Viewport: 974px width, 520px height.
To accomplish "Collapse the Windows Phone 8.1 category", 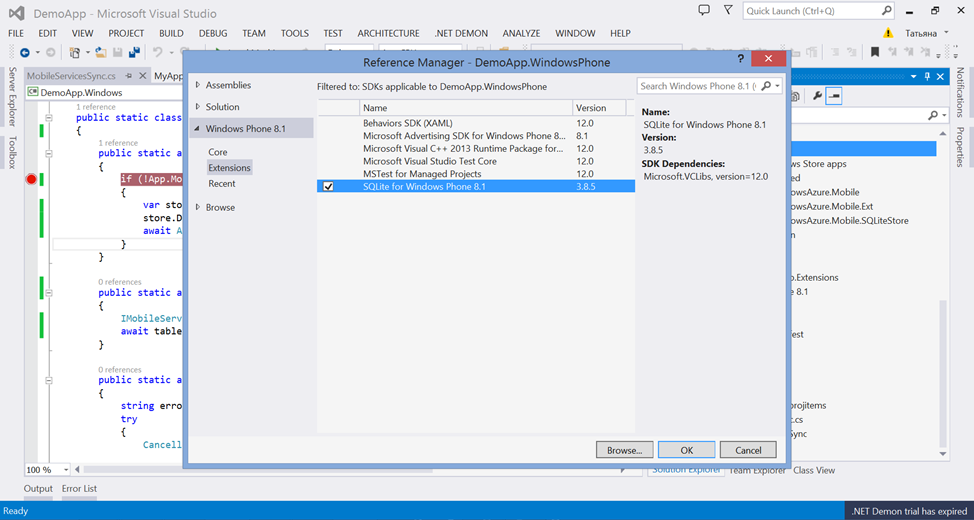I will point(198,129).
